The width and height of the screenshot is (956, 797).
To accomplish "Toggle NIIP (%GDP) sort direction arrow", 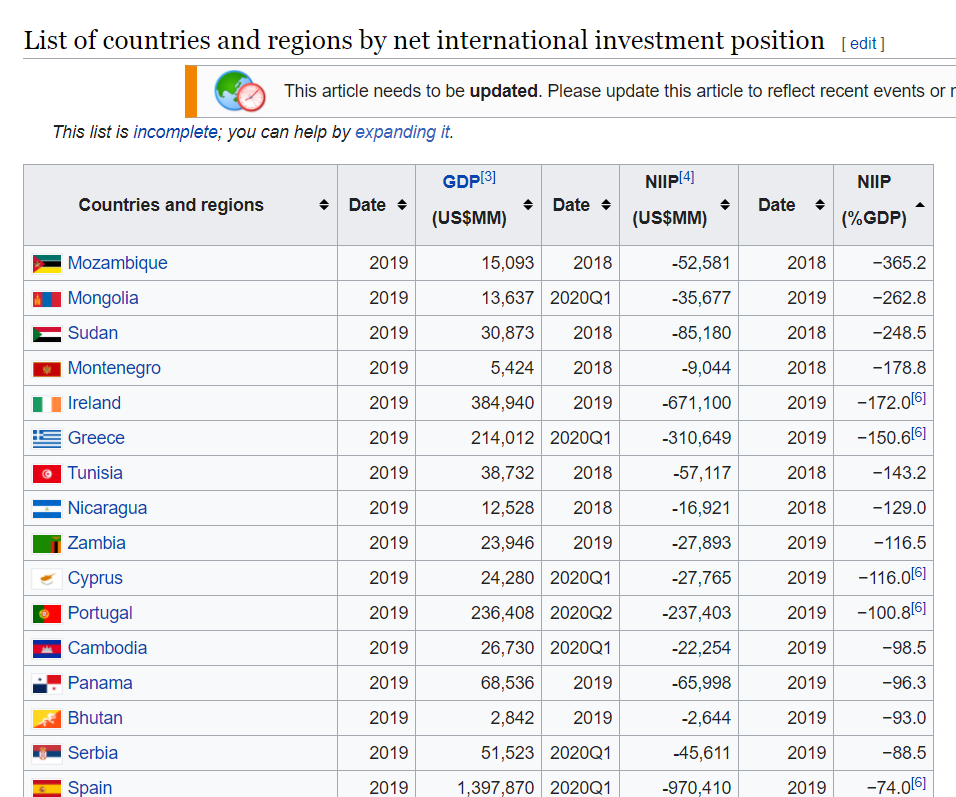I will coord(919,205).
